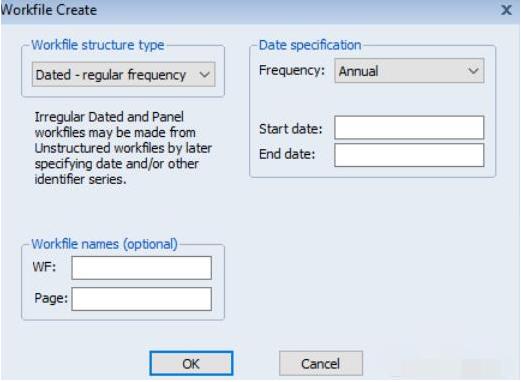Confirm with the OK button
This screenshot has width=521, height=382.
pyautogui.click(x=191, y=363)
